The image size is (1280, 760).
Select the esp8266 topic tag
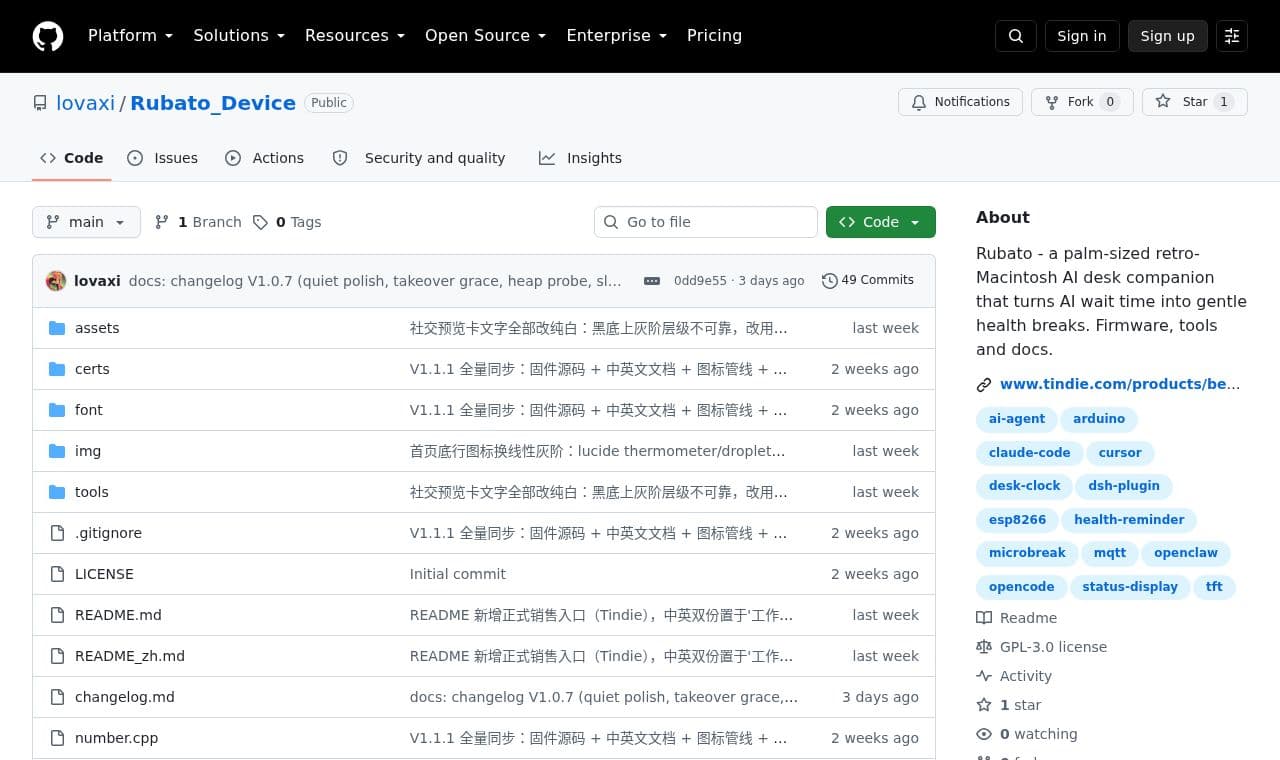[x=1017, y=520]
